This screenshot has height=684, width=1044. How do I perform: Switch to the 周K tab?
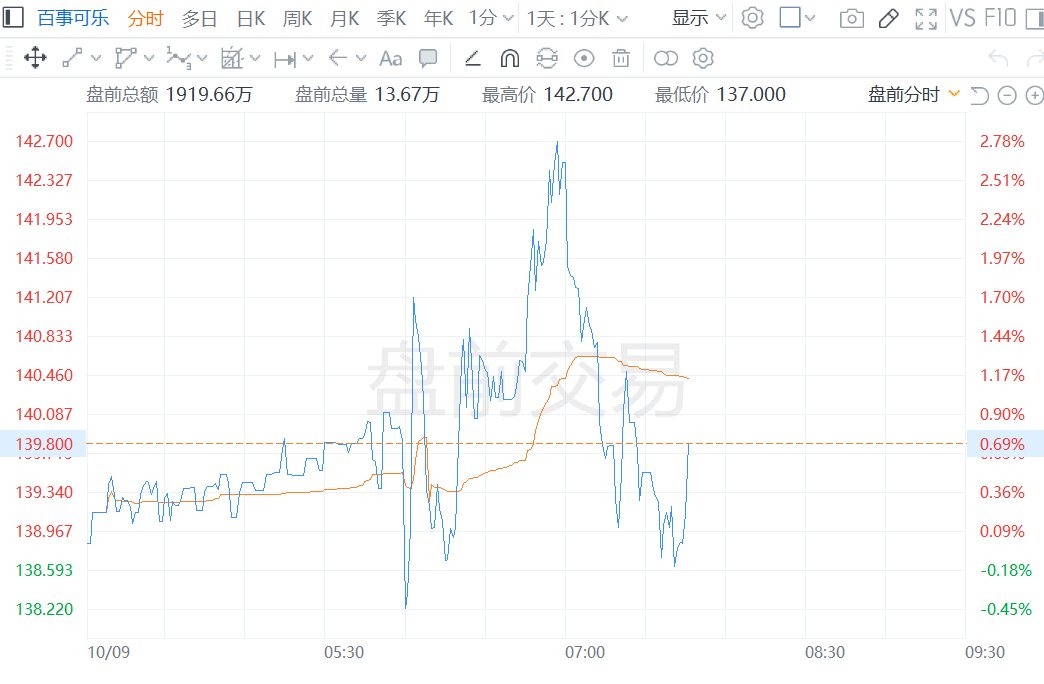click(297, 18)
